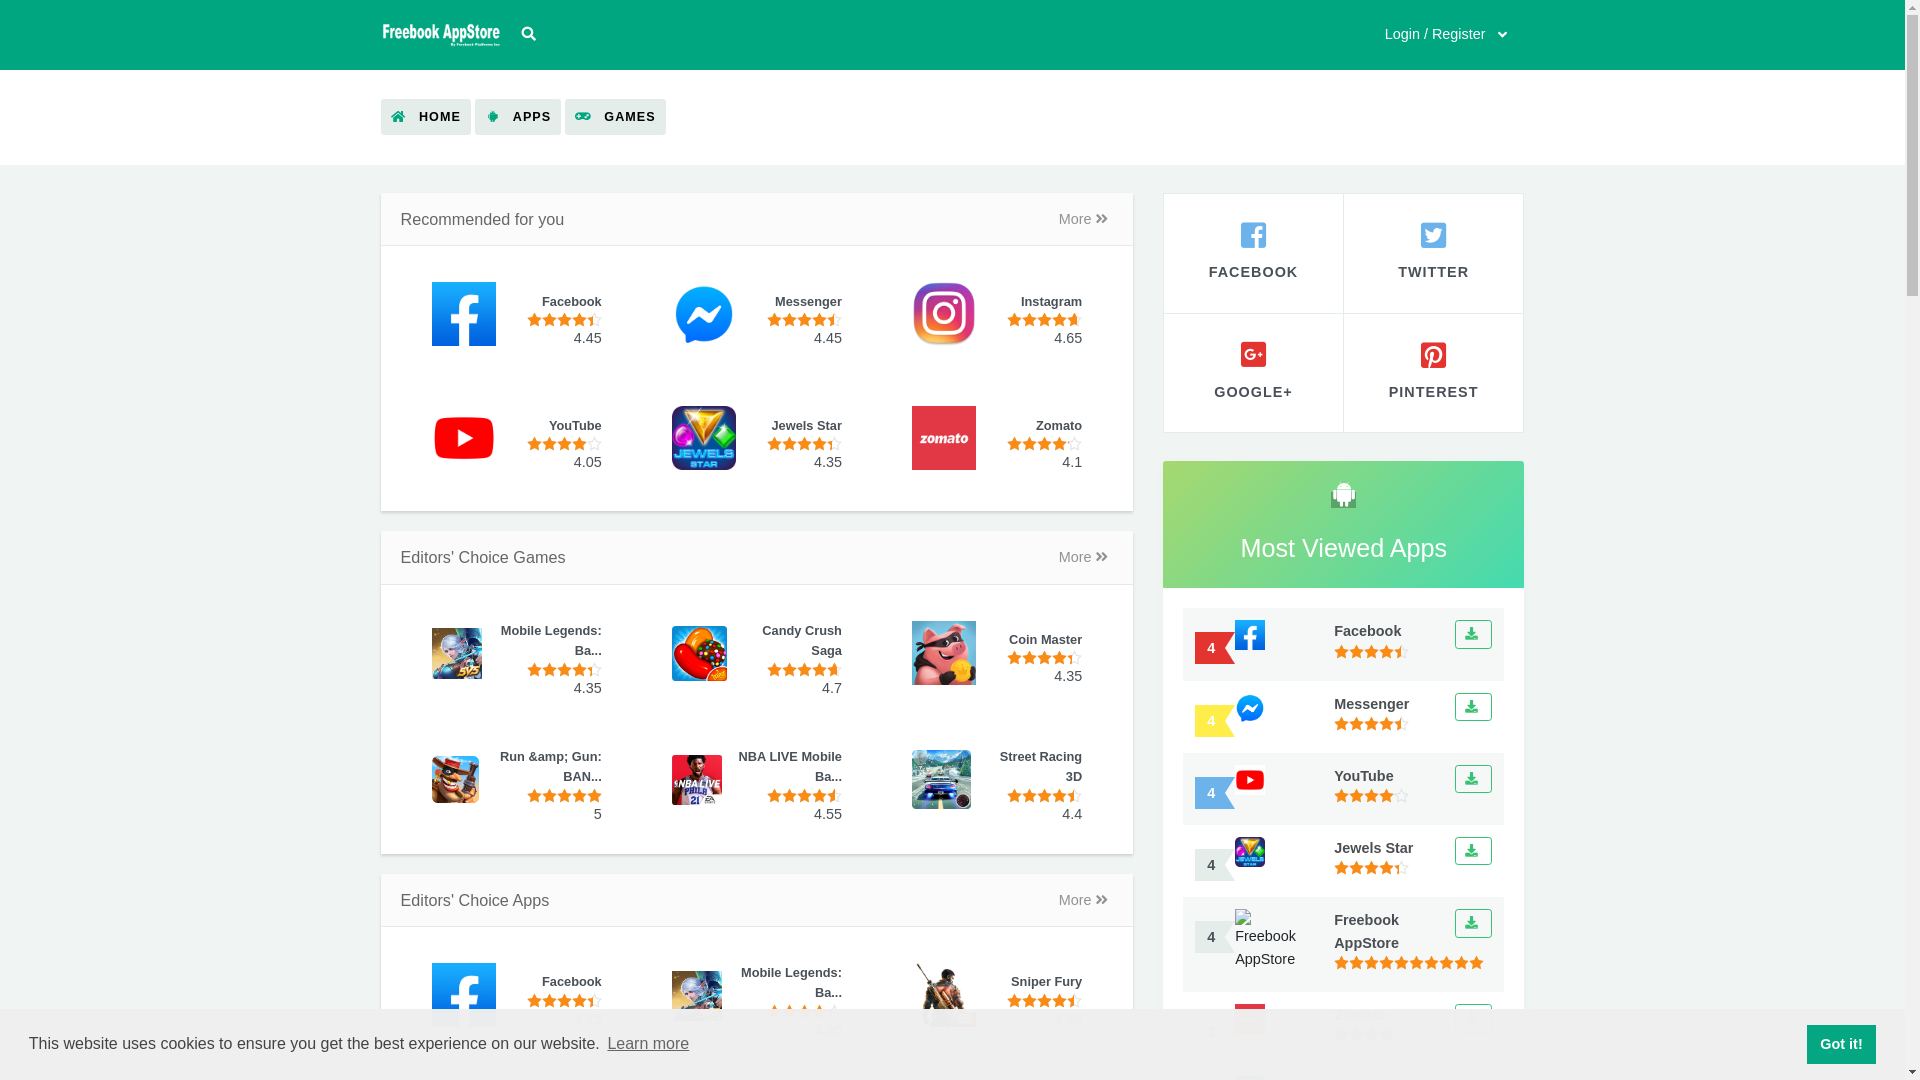The width and height of the screenshot is (1920, 1080).
Task: Click the Learn more cookie link
Action: pyautogui.click(x=648, y=1044)
